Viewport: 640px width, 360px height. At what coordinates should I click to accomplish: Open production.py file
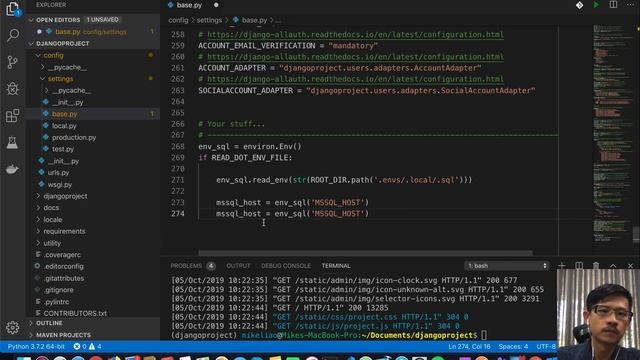coord(74,138)
